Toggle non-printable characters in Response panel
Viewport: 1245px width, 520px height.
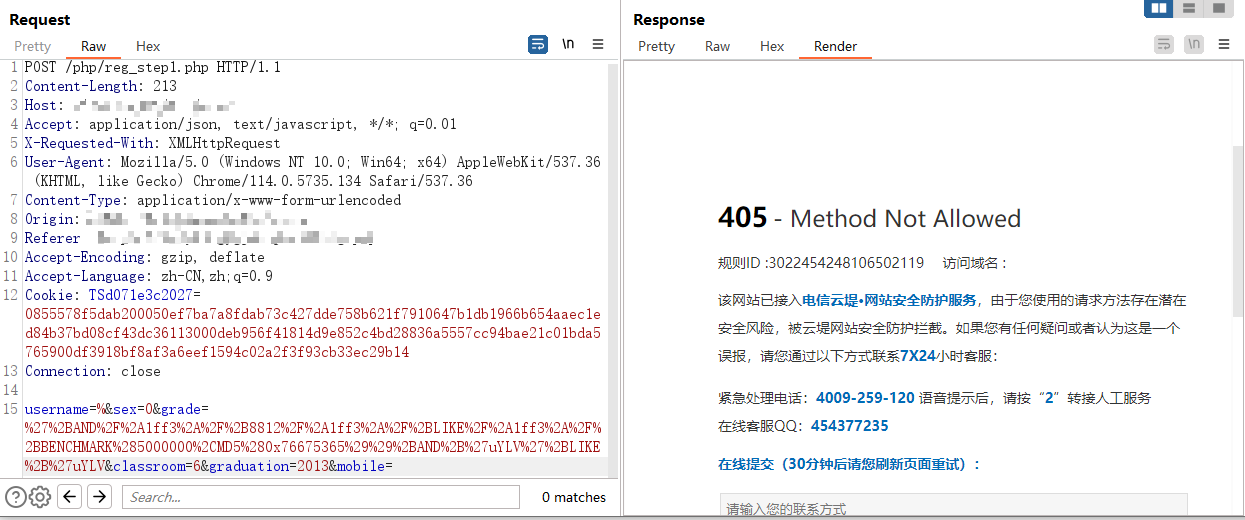coord(1194,44)
